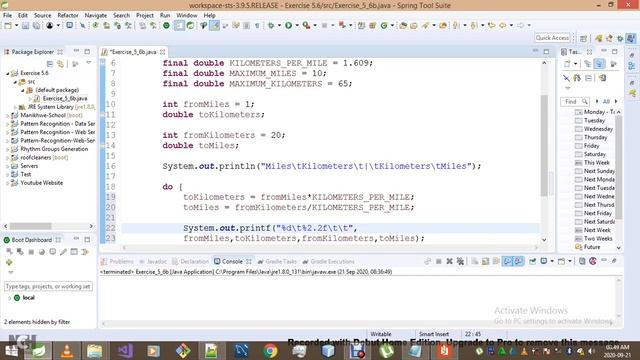The image size is (640, 360).
Task: Open the Project menu
Action: tap(144, 15)
